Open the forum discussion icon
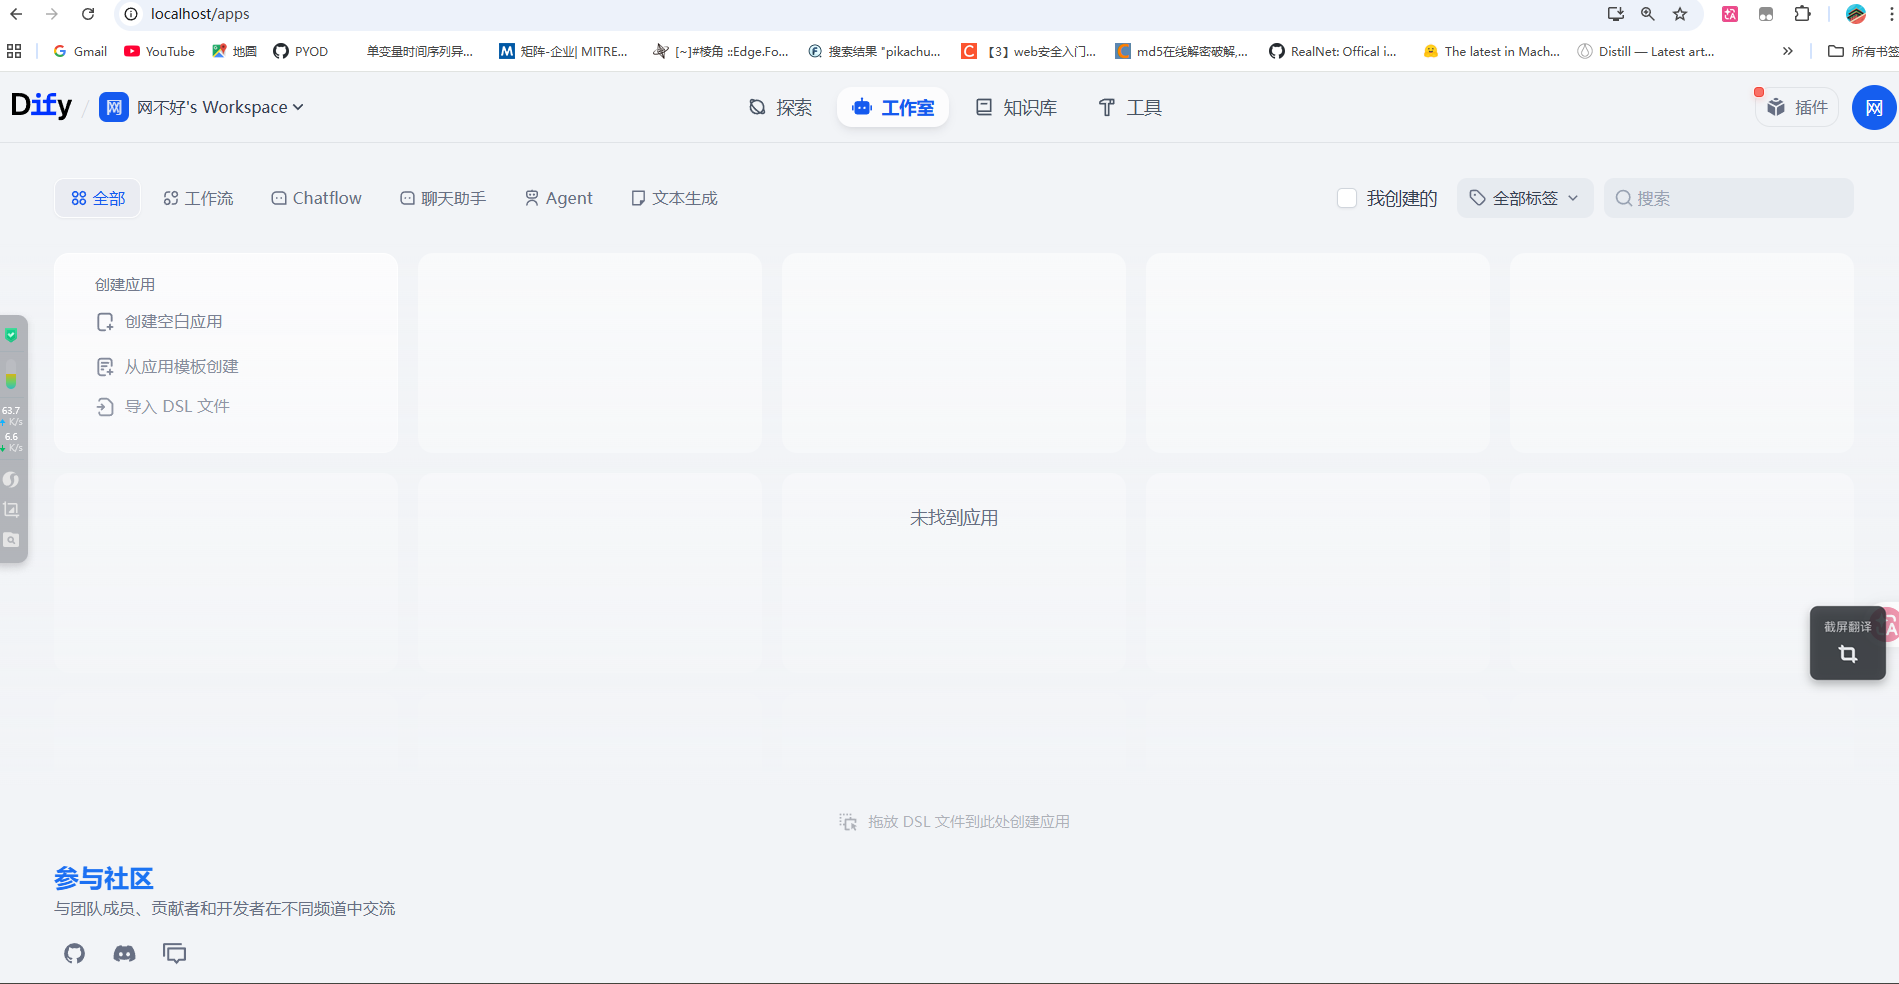 click(175, 953)
